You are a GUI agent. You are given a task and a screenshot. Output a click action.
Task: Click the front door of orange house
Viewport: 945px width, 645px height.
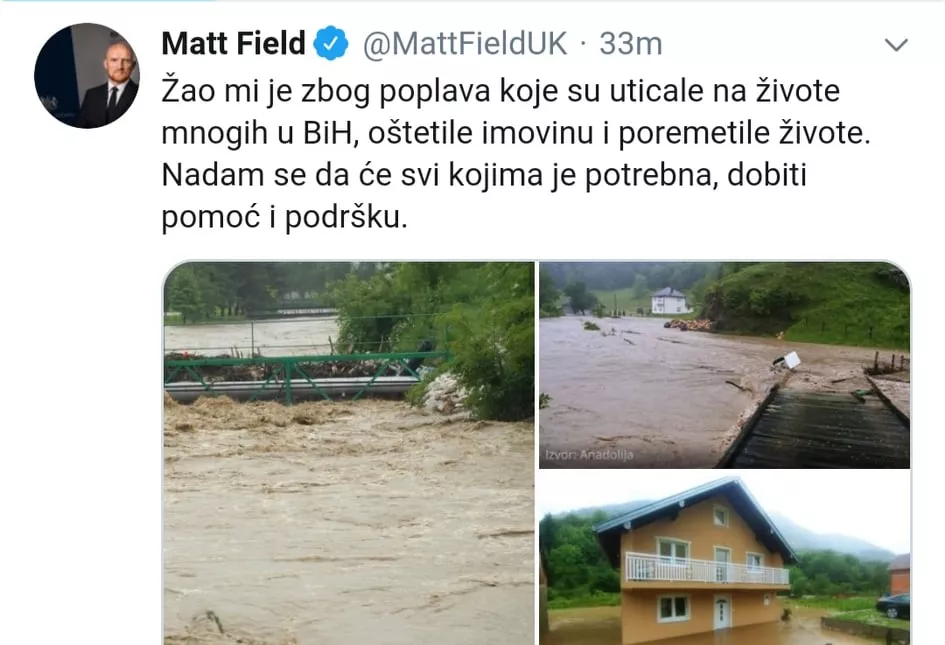[x=722, y=611]
